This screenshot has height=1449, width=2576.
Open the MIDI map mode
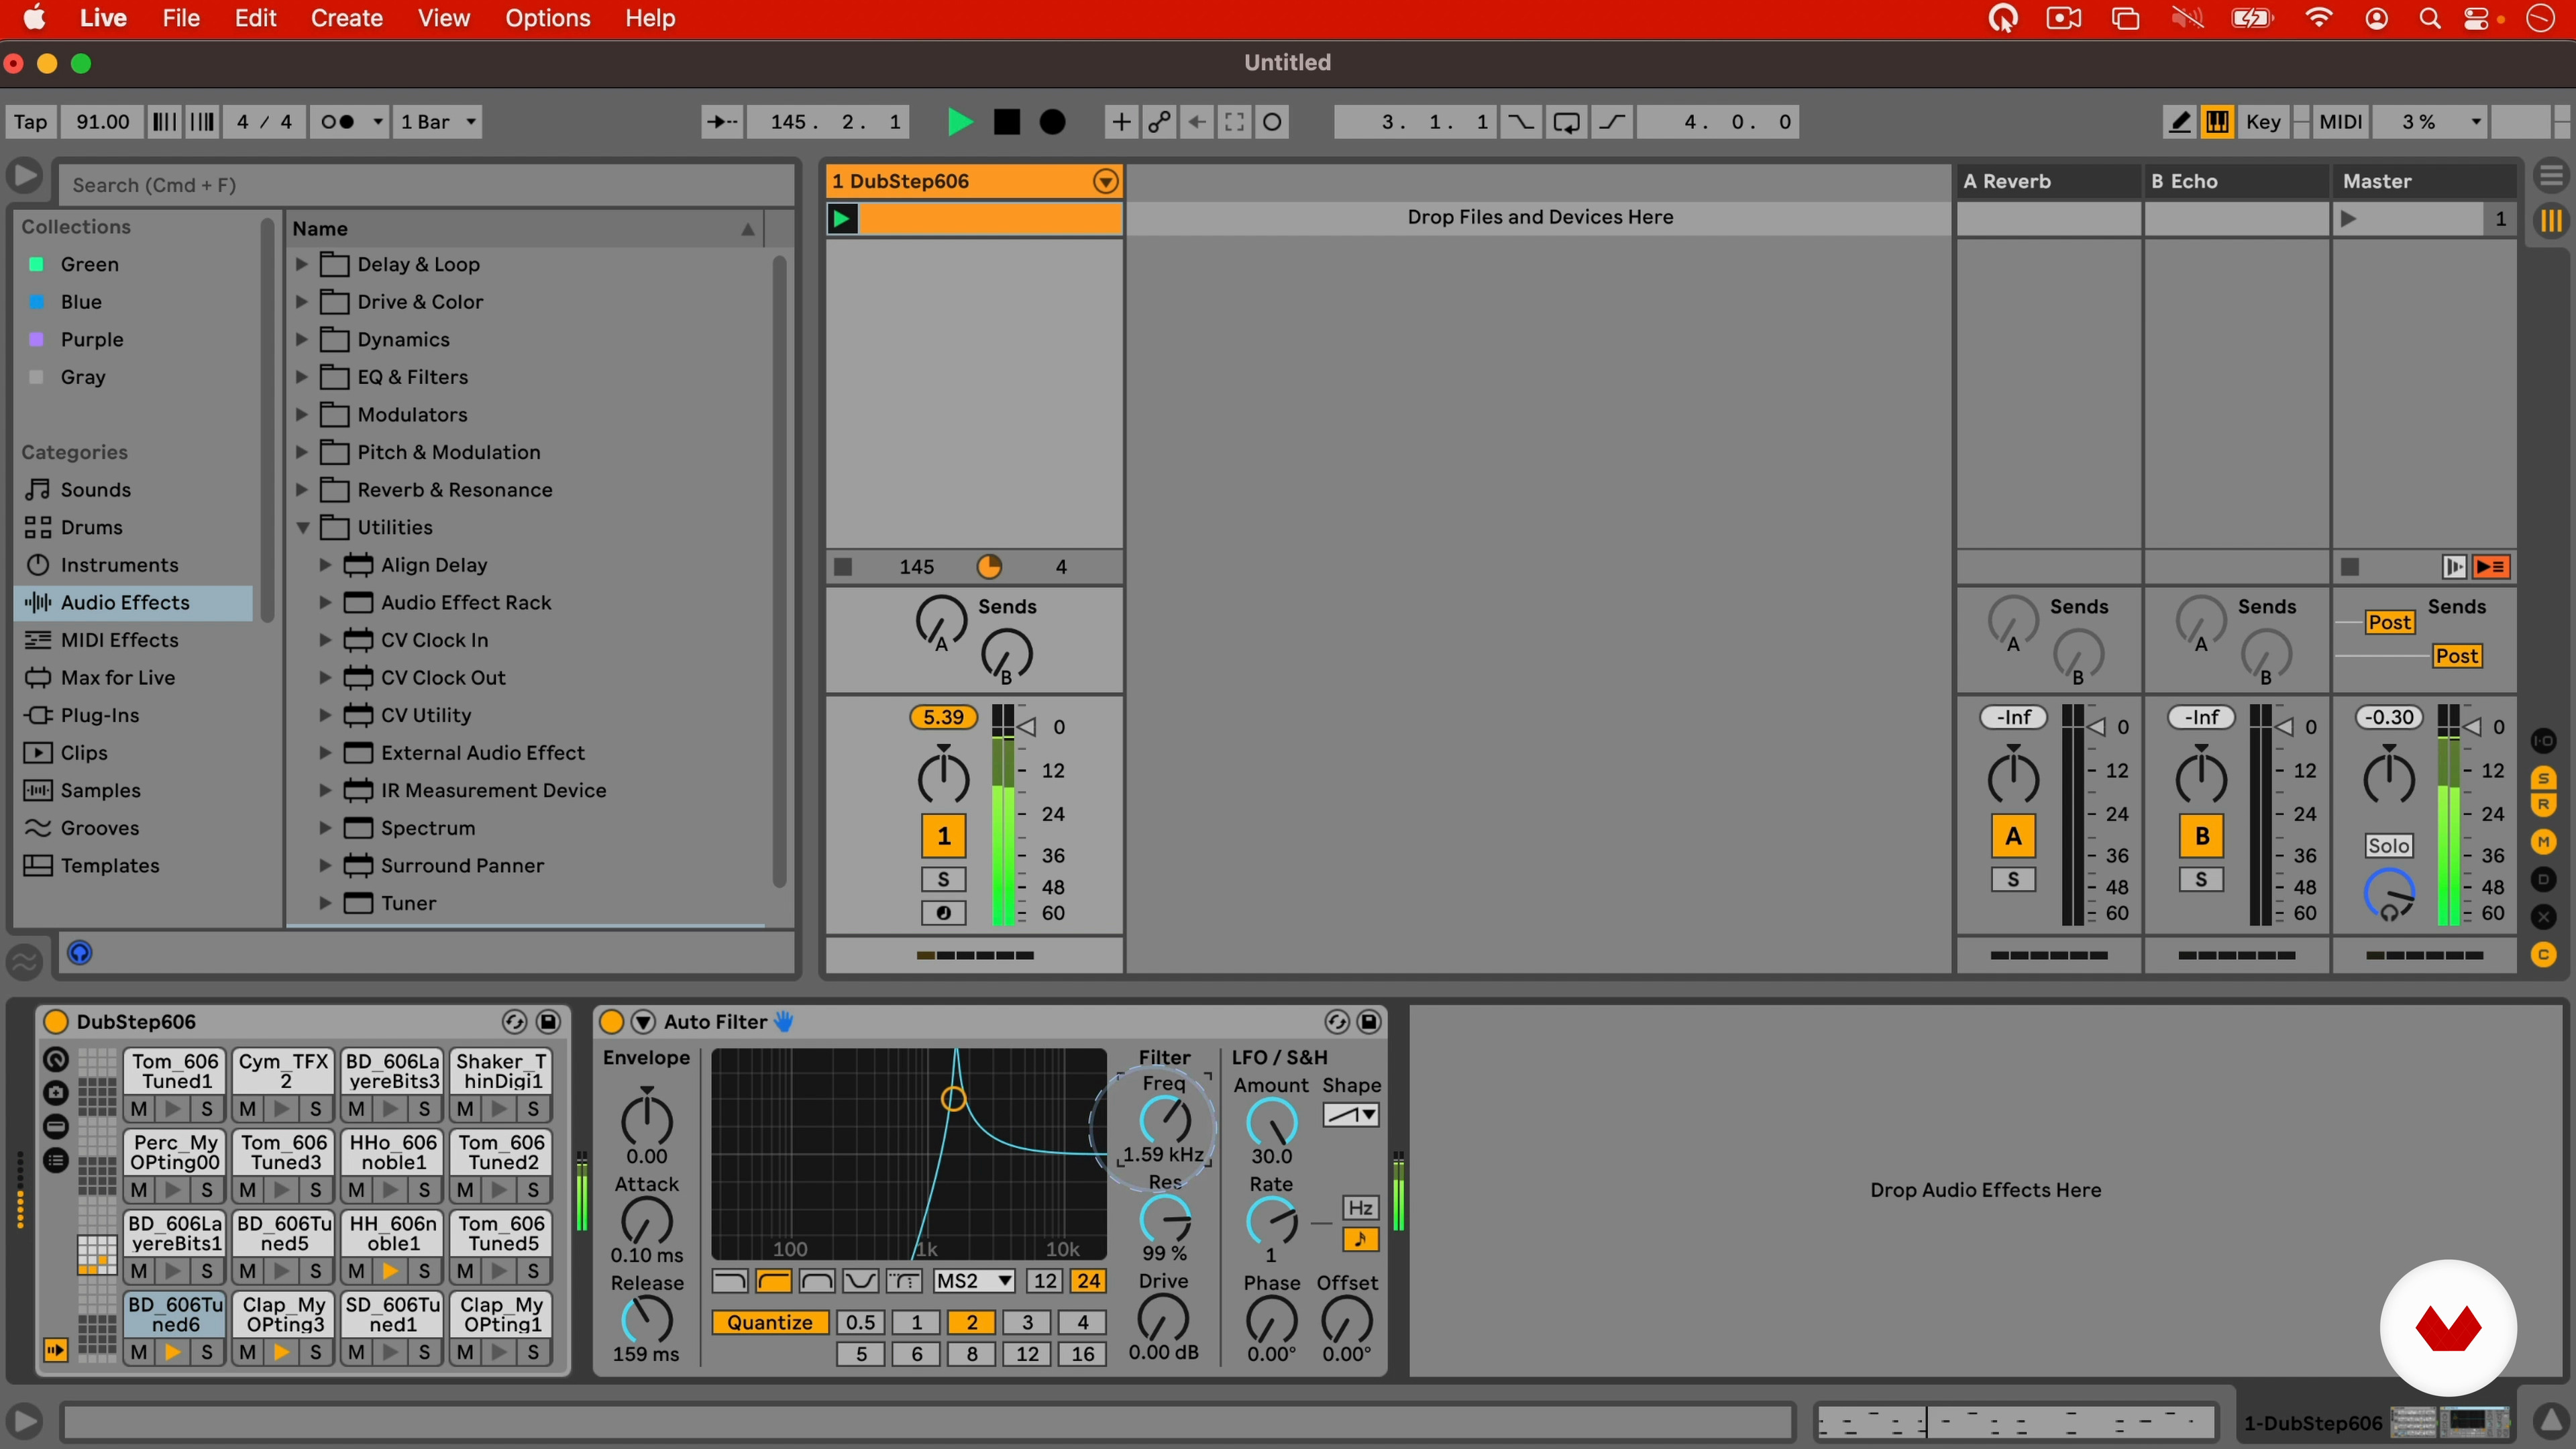click(x=2340, y=122)
